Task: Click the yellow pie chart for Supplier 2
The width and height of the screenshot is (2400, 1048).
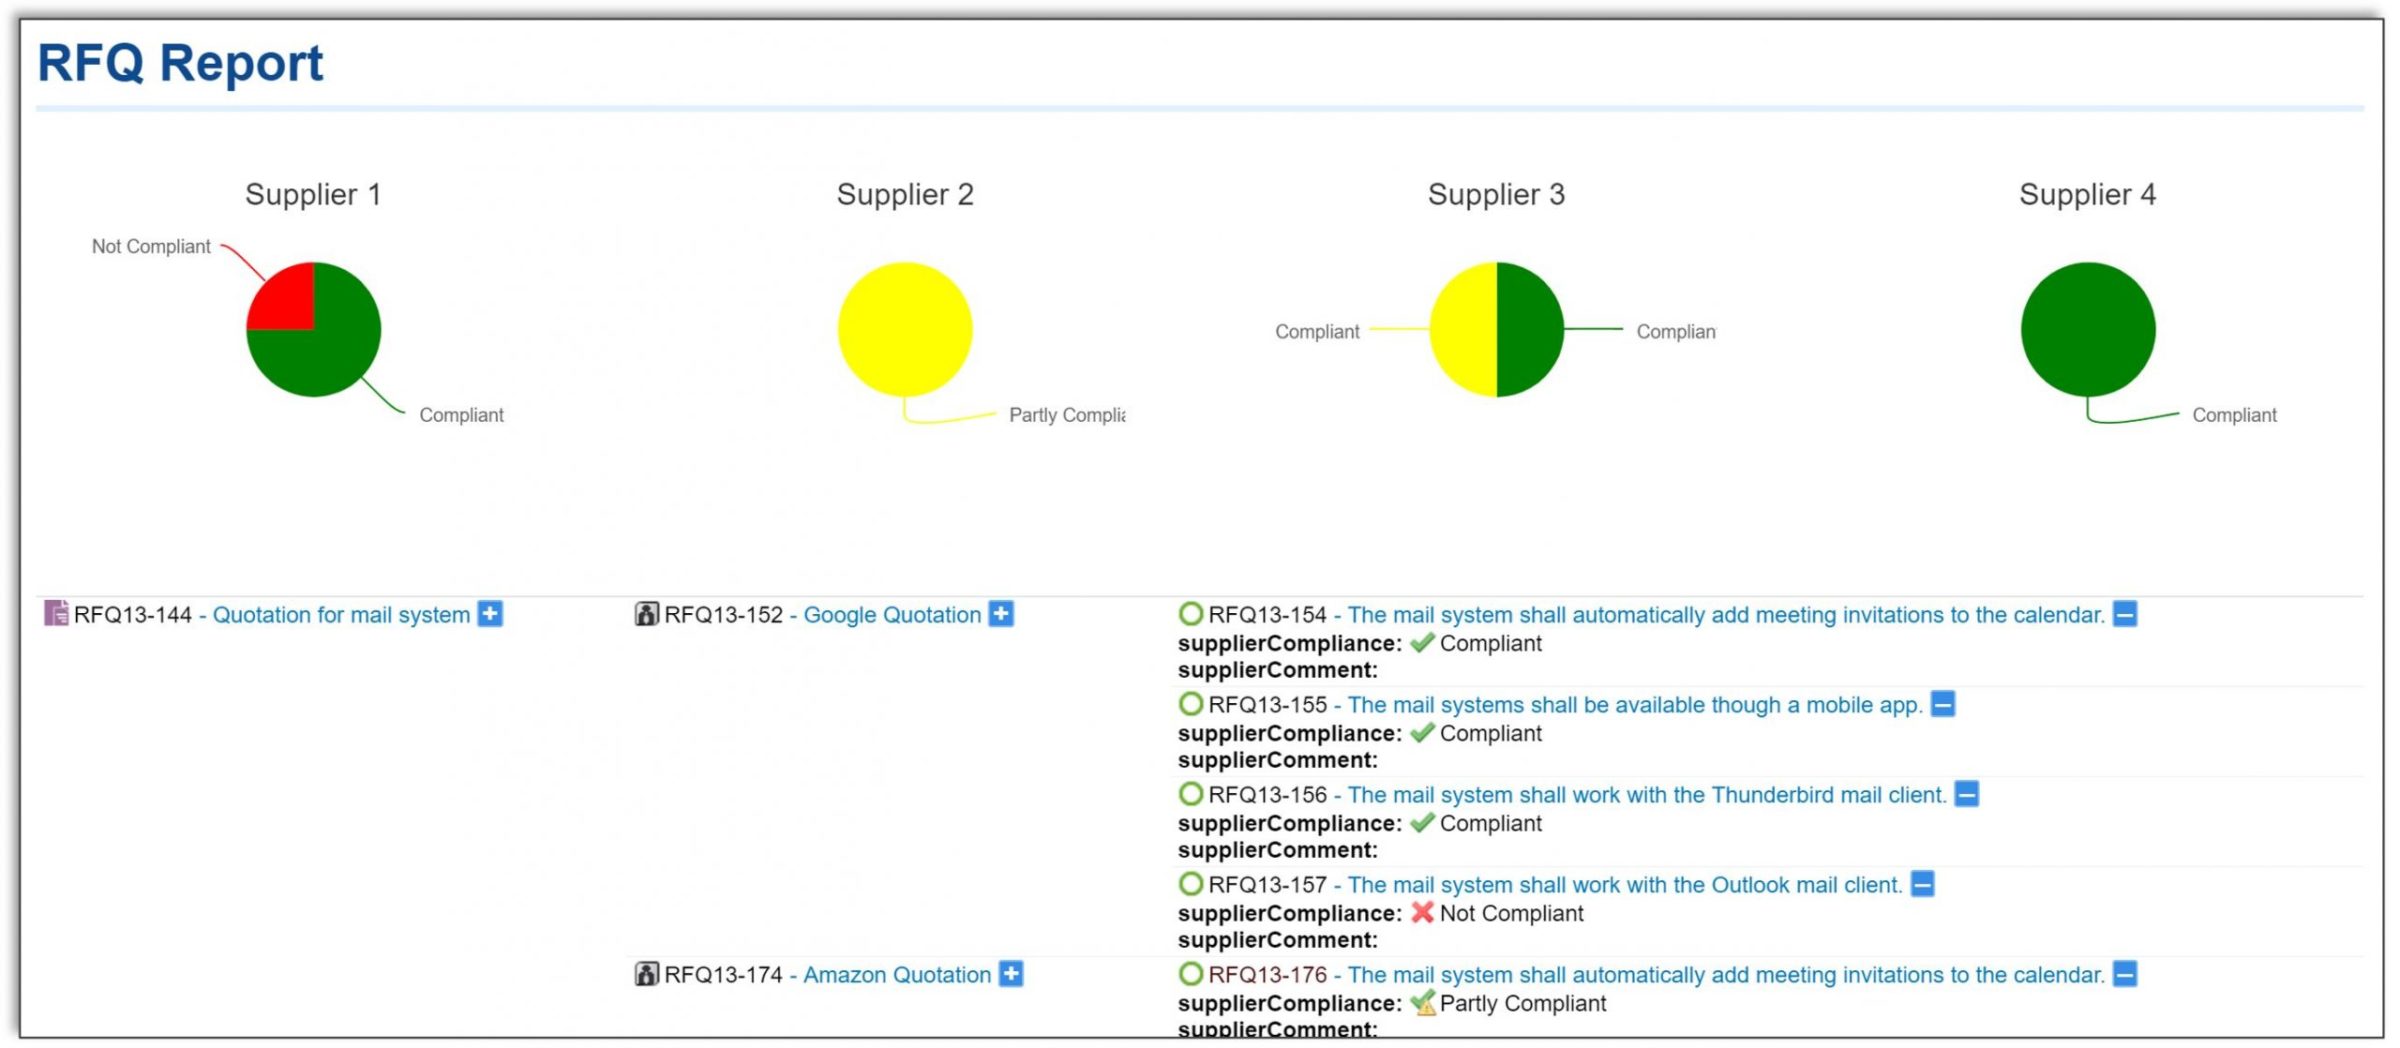Action: [905, 329]
